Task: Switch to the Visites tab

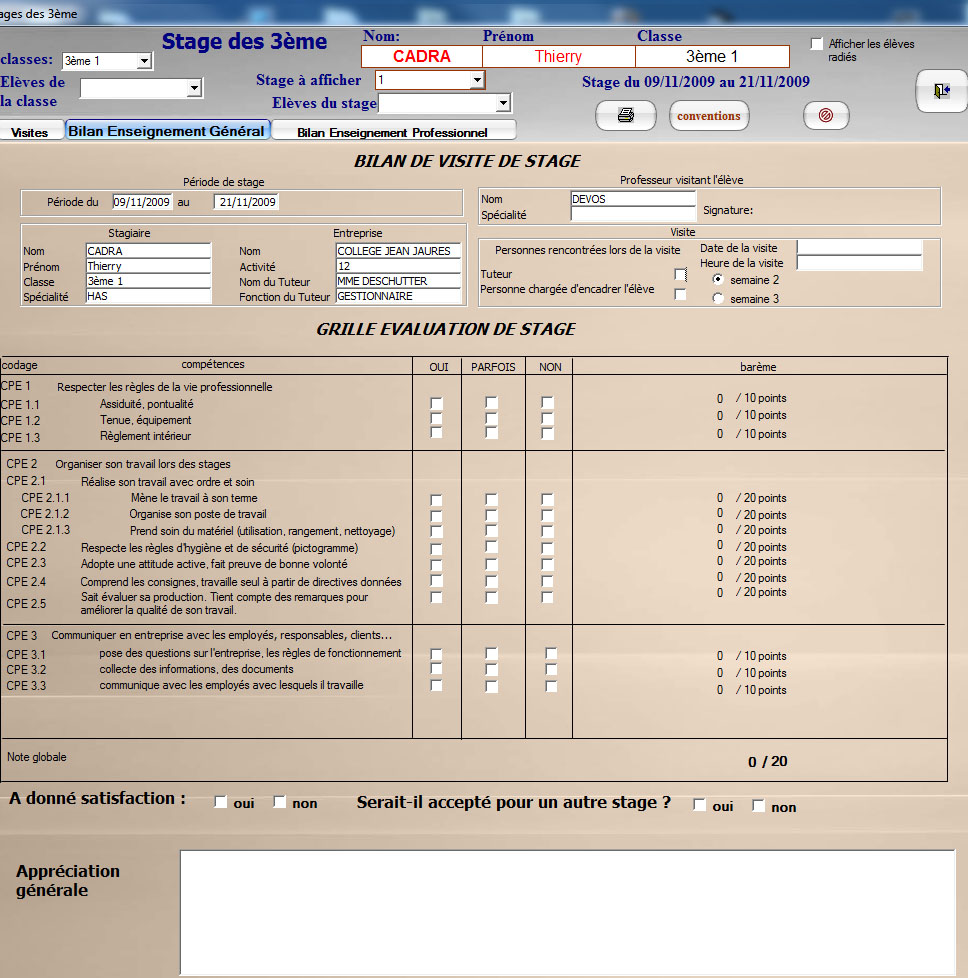Action: point(30,132)
